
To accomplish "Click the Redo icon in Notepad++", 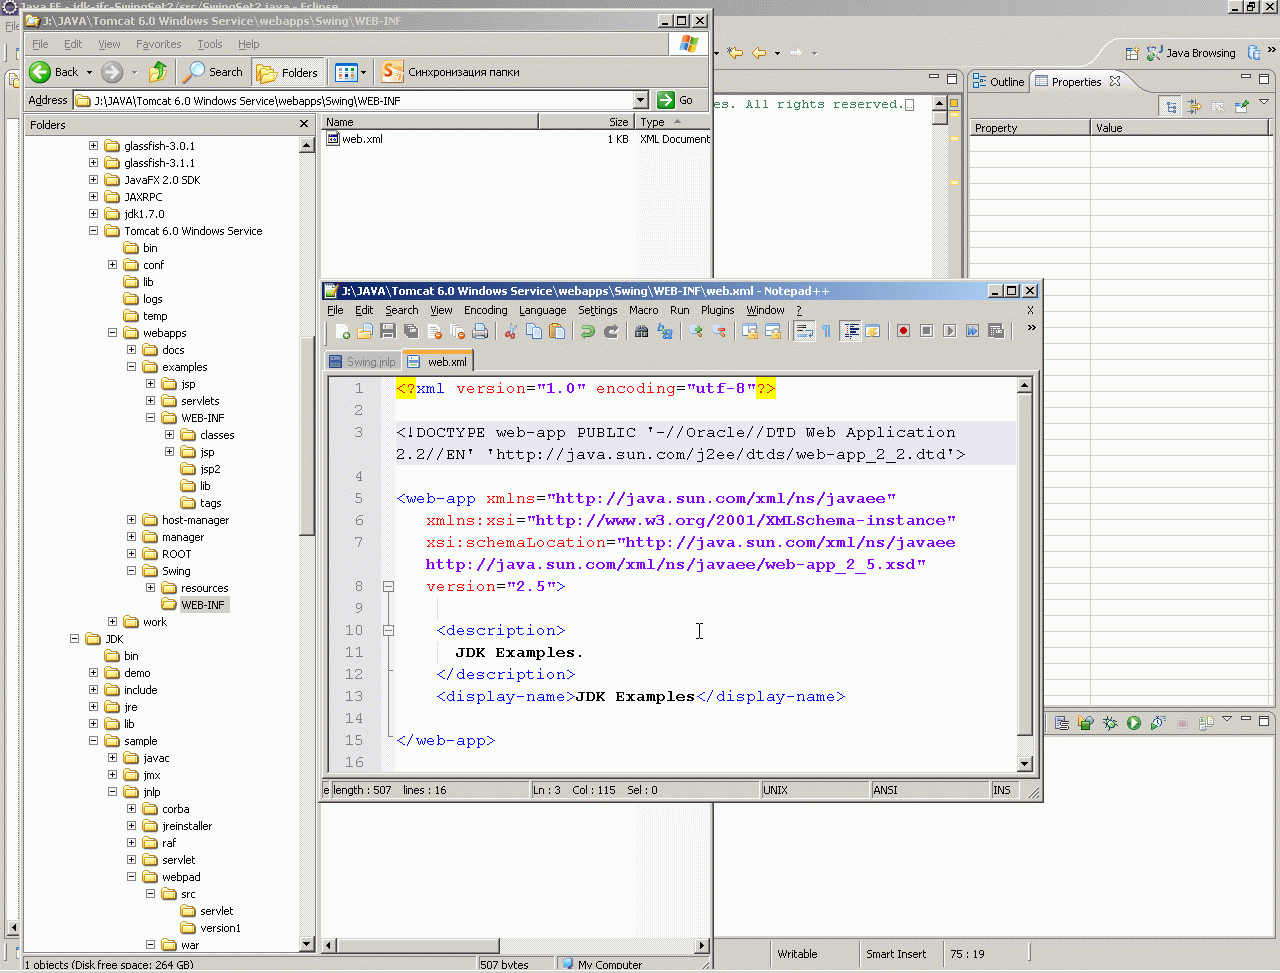I will click(x=610, y=331).
